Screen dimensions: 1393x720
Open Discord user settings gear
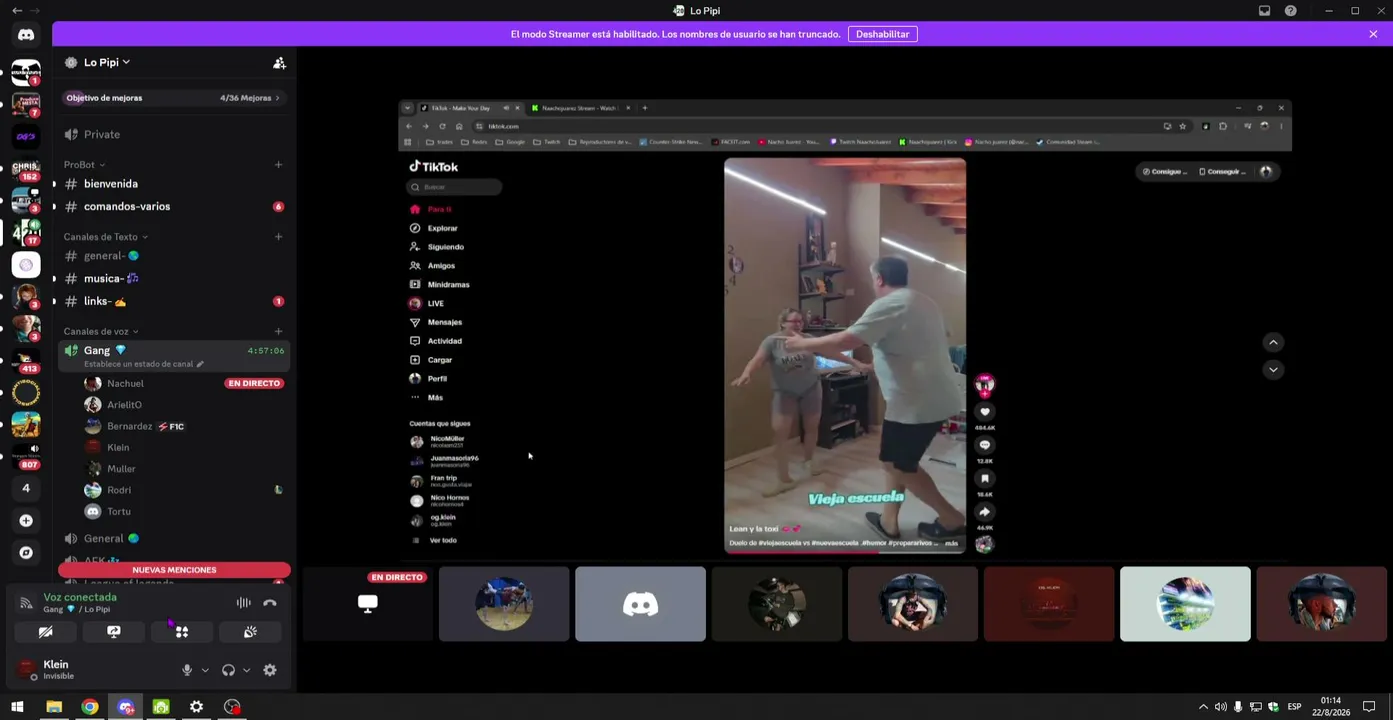[x=270, y=670]
